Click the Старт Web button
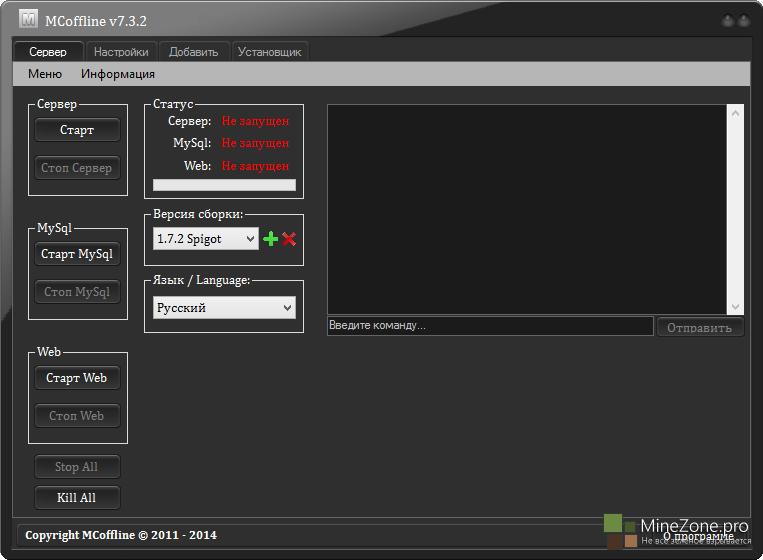763x560 pixels. (x=77, y=378)
